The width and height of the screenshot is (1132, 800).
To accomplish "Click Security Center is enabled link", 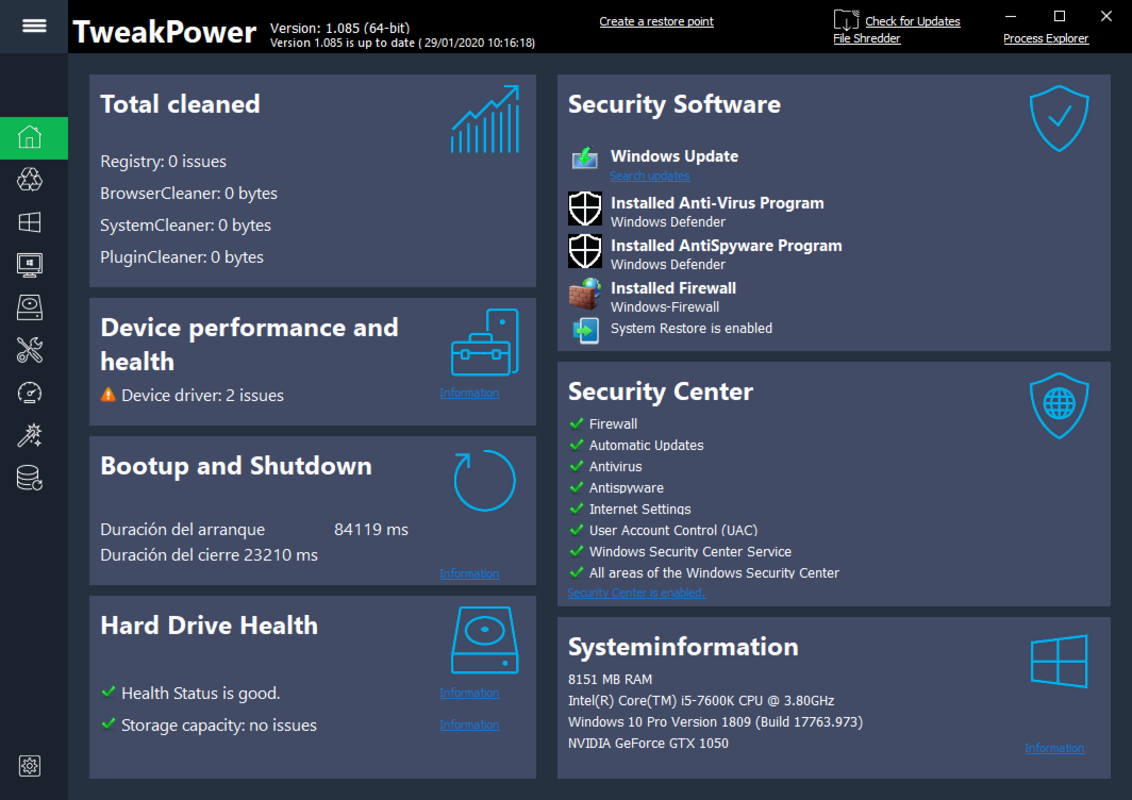I will tap(636, 593).
